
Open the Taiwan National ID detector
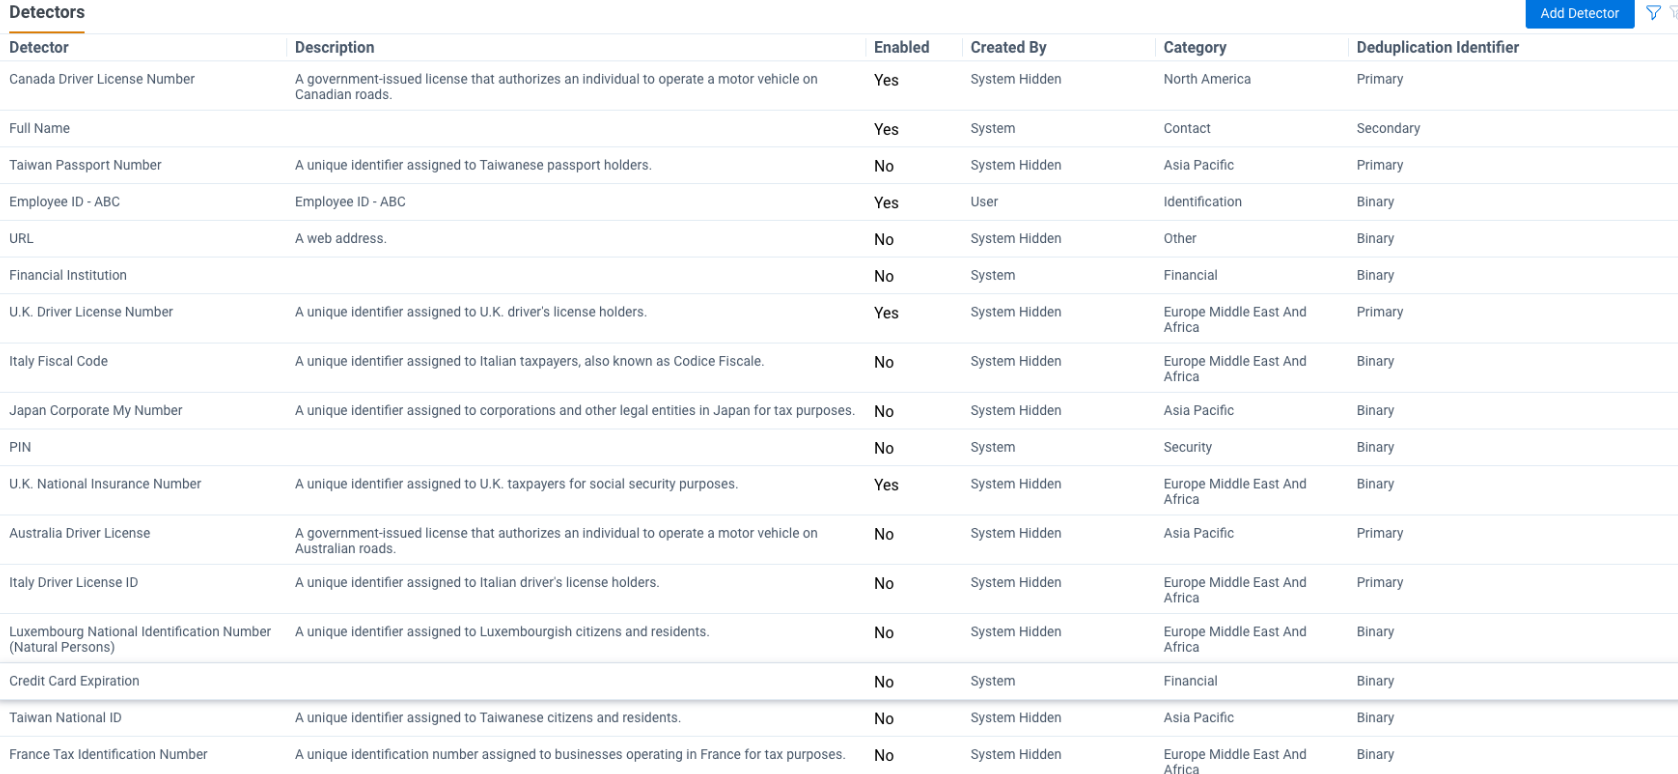[x=65, y=718]
